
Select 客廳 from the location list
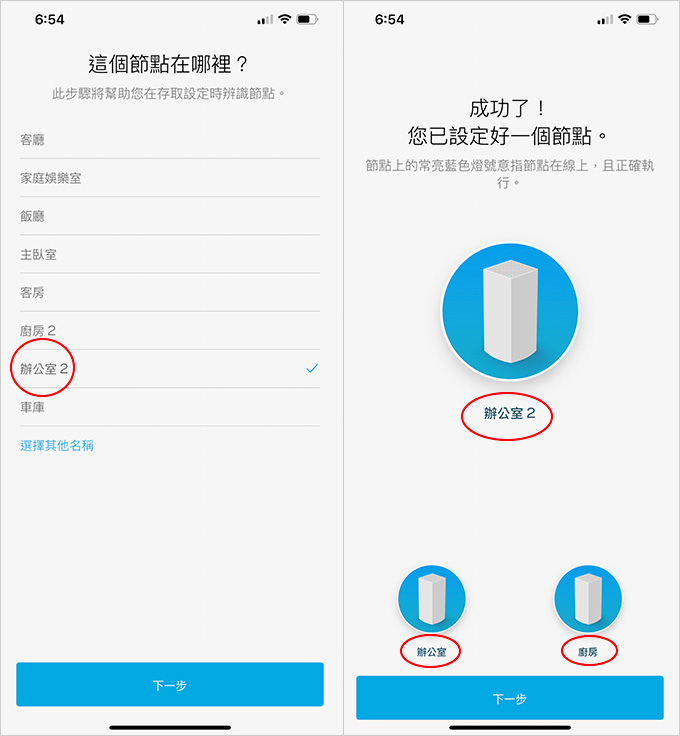pyautogui.click(x=169, y=139)
